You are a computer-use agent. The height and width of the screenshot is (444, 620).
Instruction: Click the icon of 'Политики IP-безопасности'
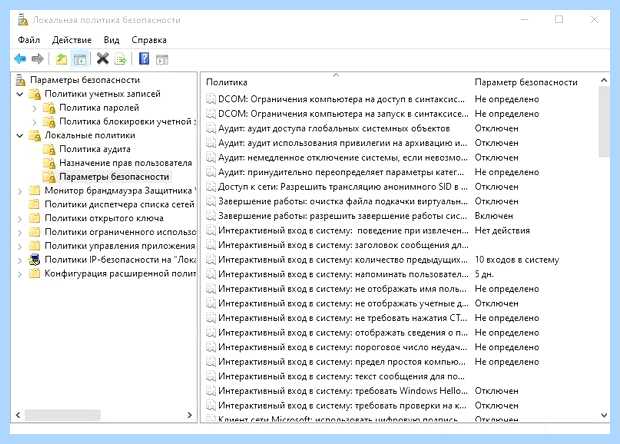[35, 260]
